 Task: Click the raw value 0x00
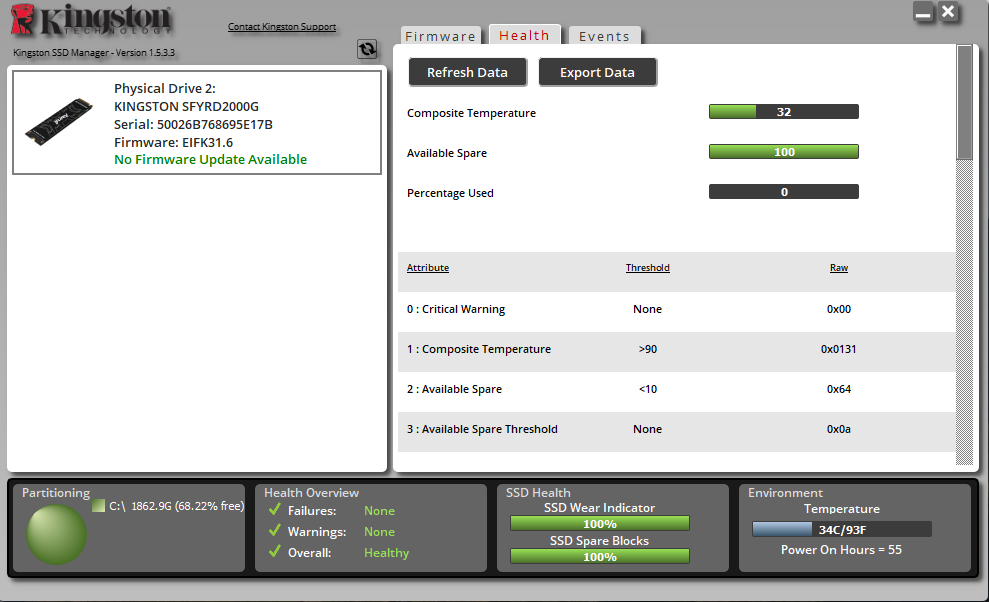pyautogui.click(x=839, y=309)
